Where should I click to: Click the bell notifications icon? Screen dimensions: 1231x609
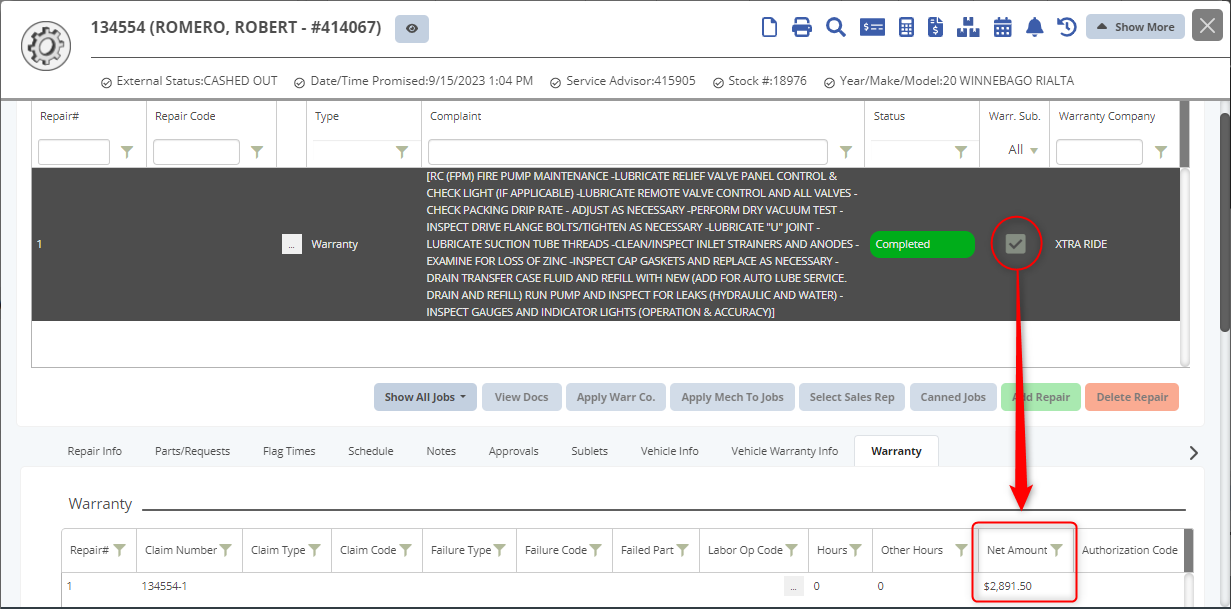pos(1035,27)
